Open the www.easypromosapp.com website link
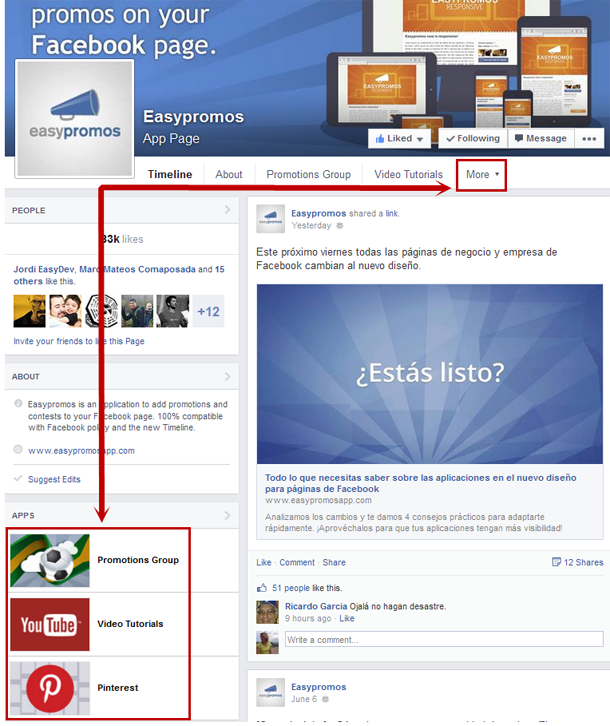610x726 pixels. click(x=81, y=451)
